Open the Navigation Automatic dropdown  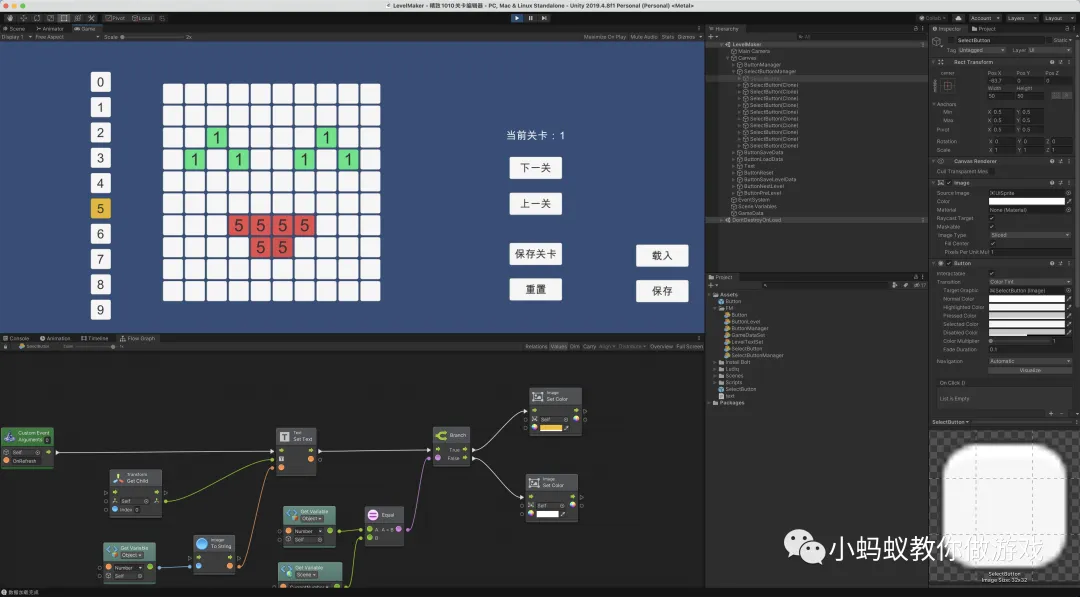[x=1030, y=361]
